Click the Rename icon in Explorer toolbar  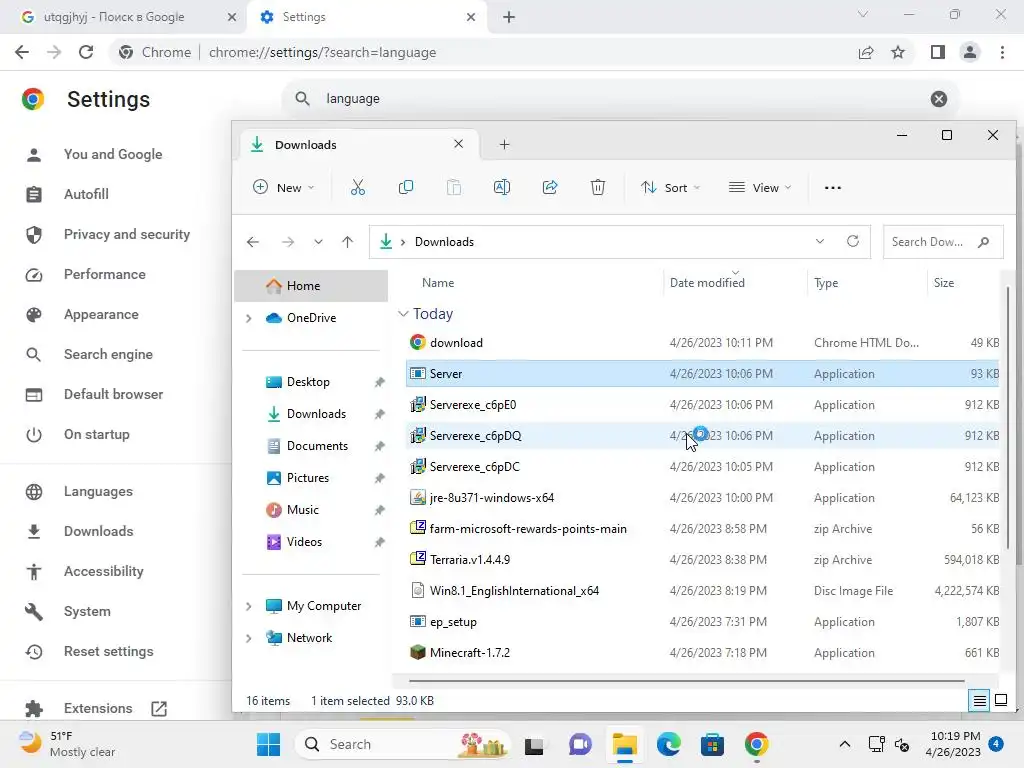(x=502, y=187)
